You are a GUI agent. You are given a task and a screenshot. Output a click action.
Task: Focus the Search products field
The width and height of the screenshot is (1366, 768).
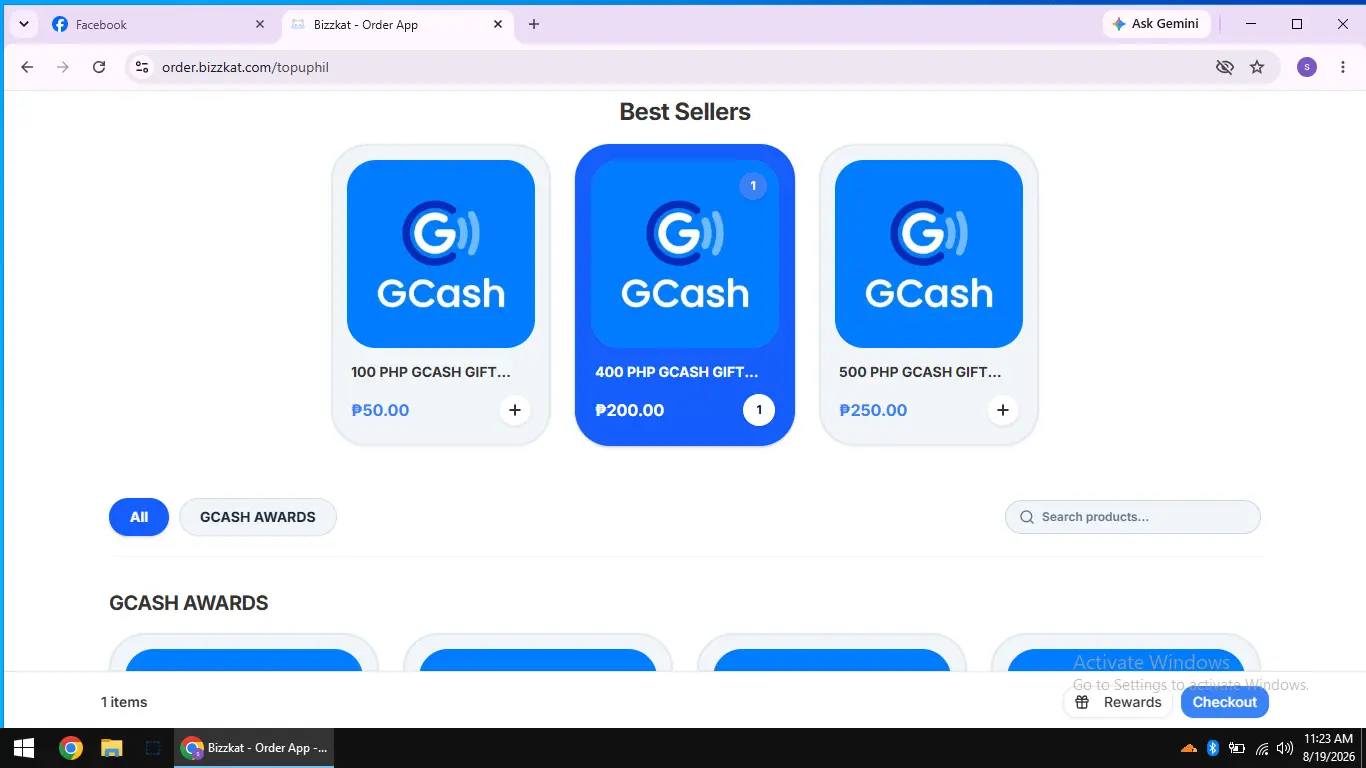(x=1133, y=517)
